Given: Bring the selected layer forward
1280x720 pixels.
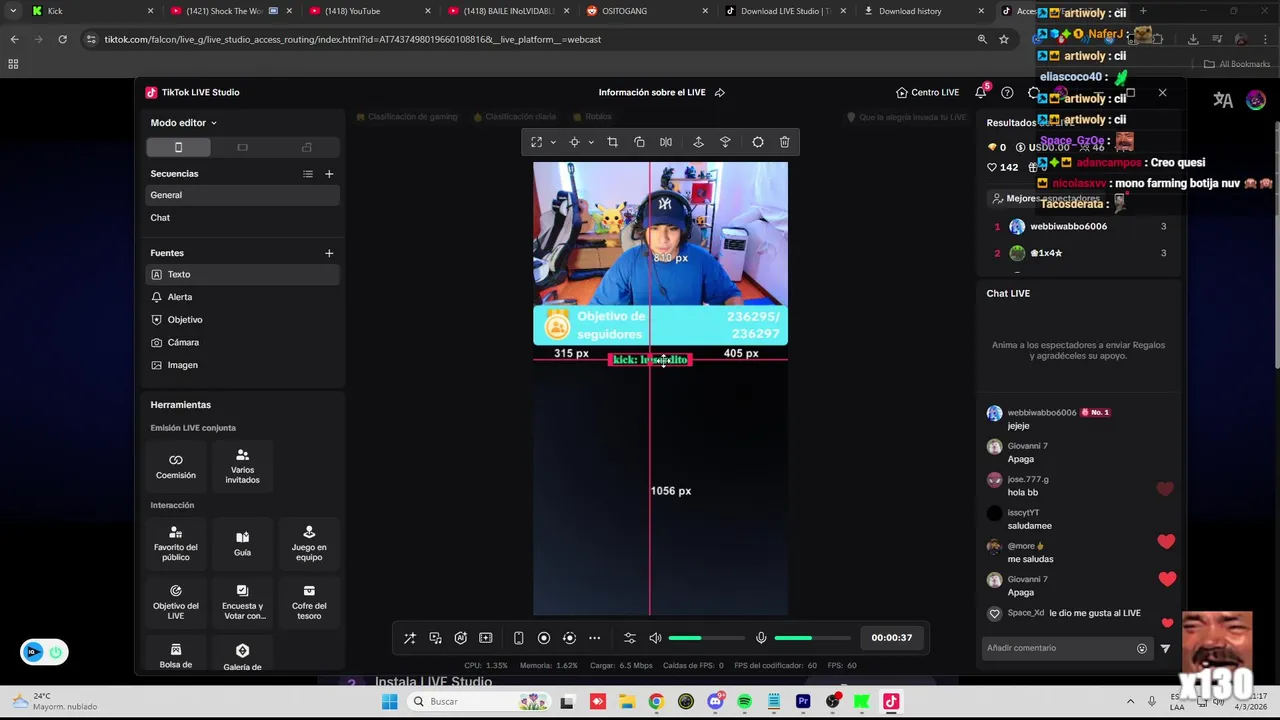Looking at the screenshot, I should tap(698, 142).
